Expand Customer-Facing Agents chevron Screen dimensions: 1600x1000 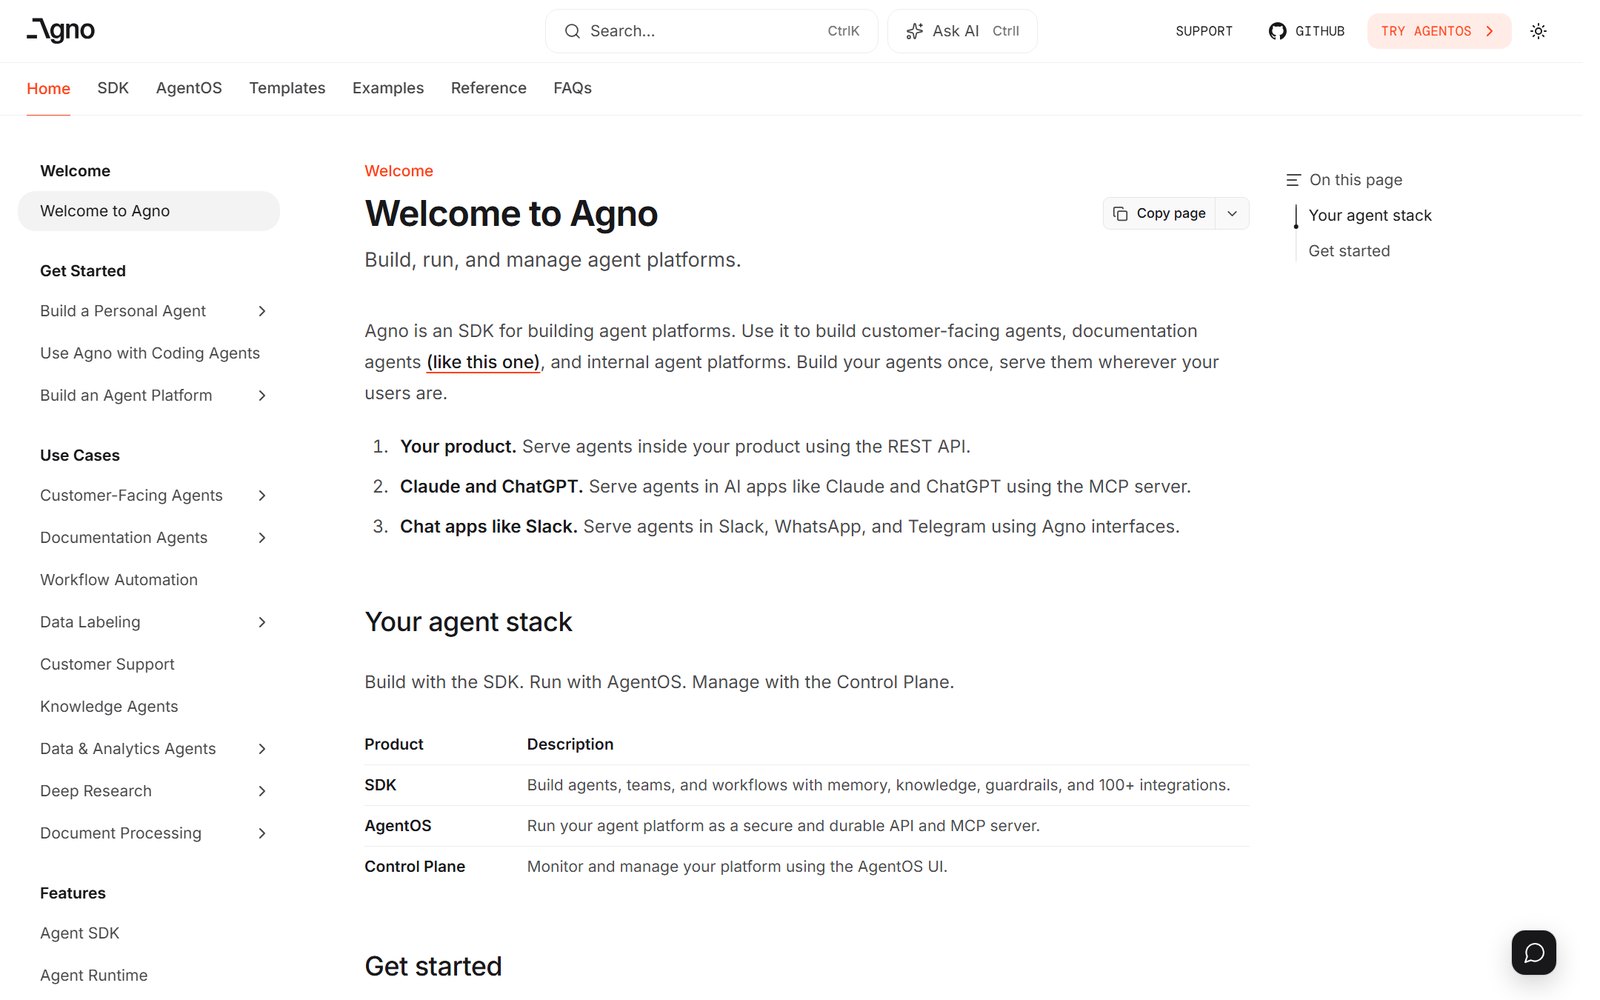point(262,495)
